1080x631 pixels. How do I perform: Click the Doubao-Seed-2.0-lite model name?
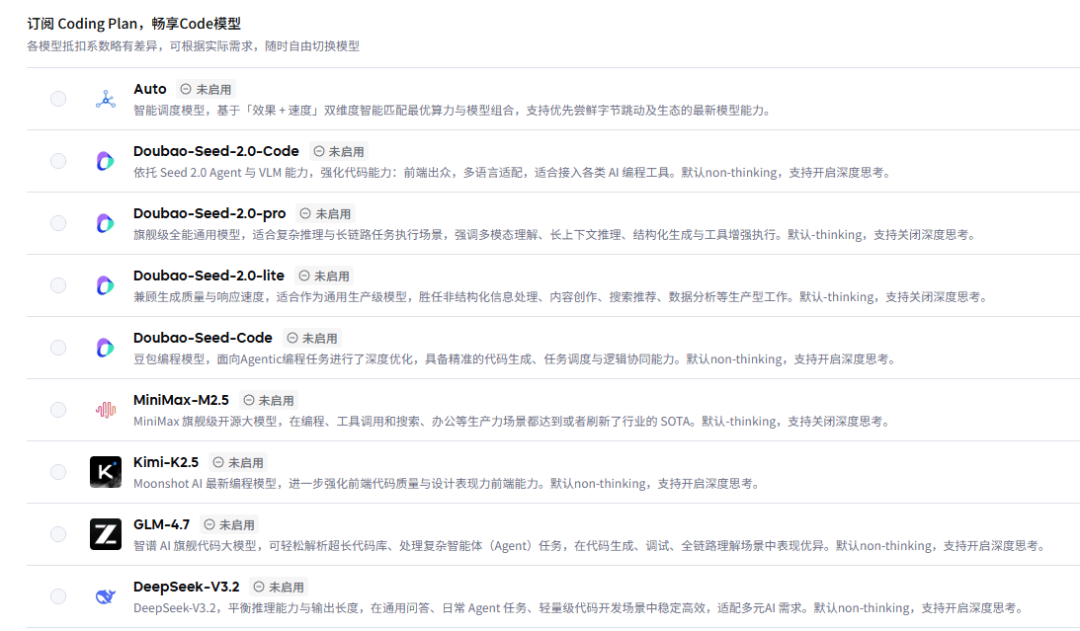tap(209, 276)
